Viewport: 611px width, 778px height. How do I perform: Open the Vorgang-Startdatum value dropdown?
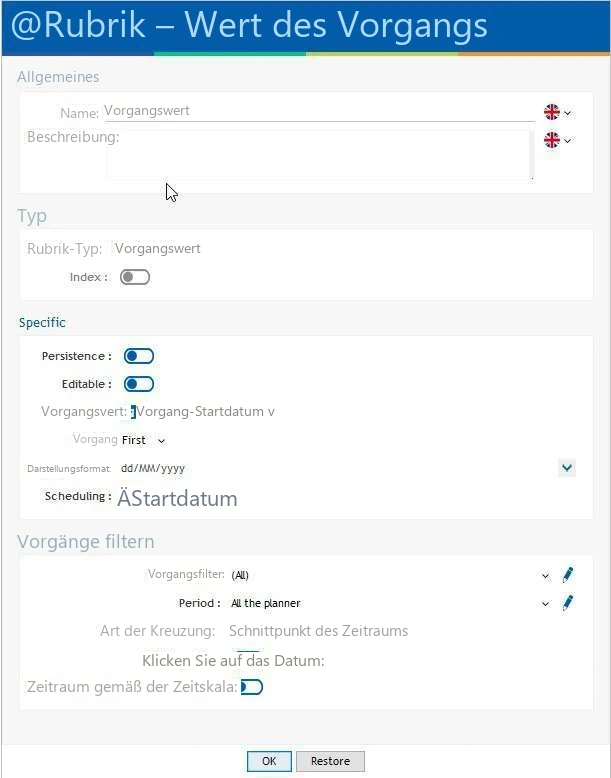tap(271, 412)
